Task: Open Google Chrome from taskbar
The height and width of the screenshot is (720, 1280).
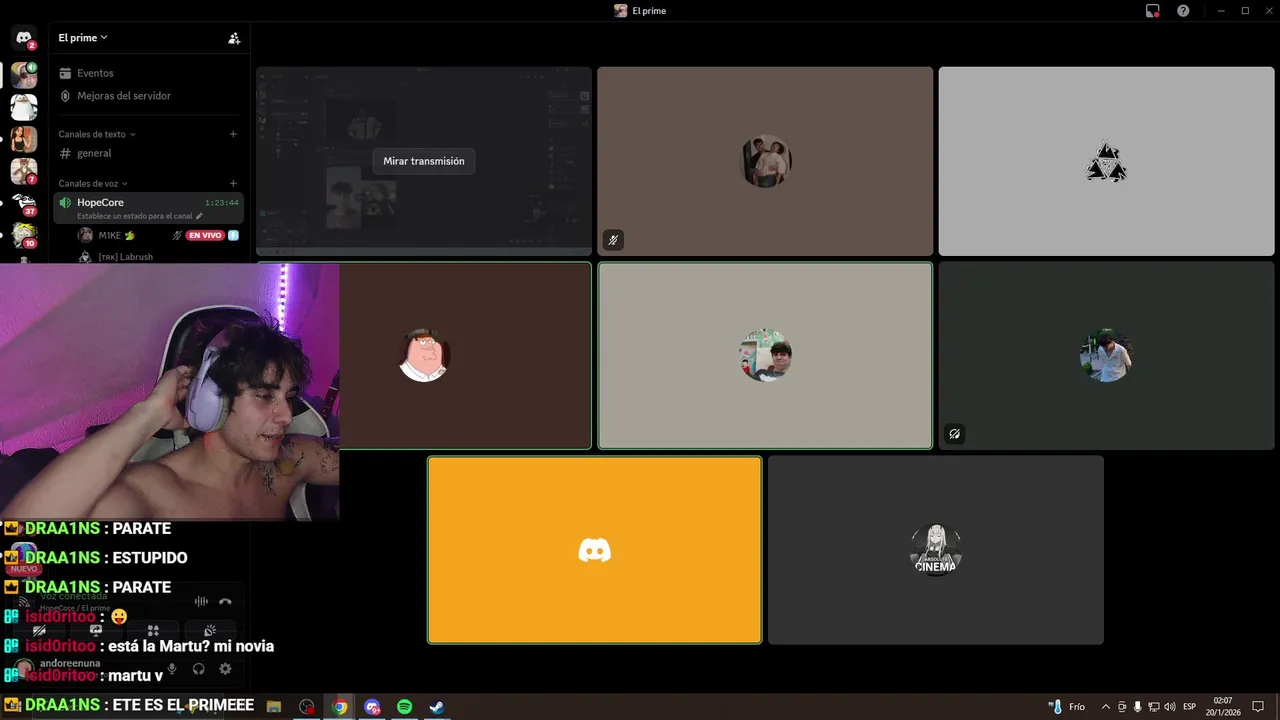Action: pyautogui.click(x=340, y=707)
